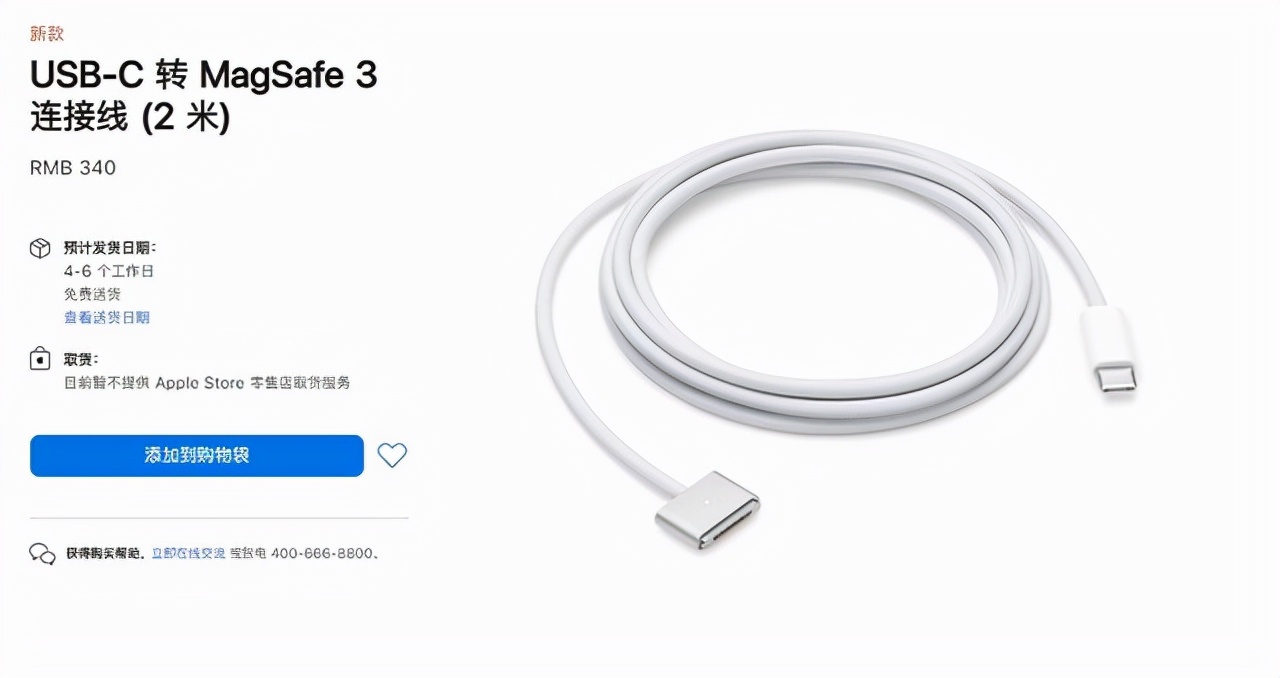Click the chat bubbles help icon

42,554
